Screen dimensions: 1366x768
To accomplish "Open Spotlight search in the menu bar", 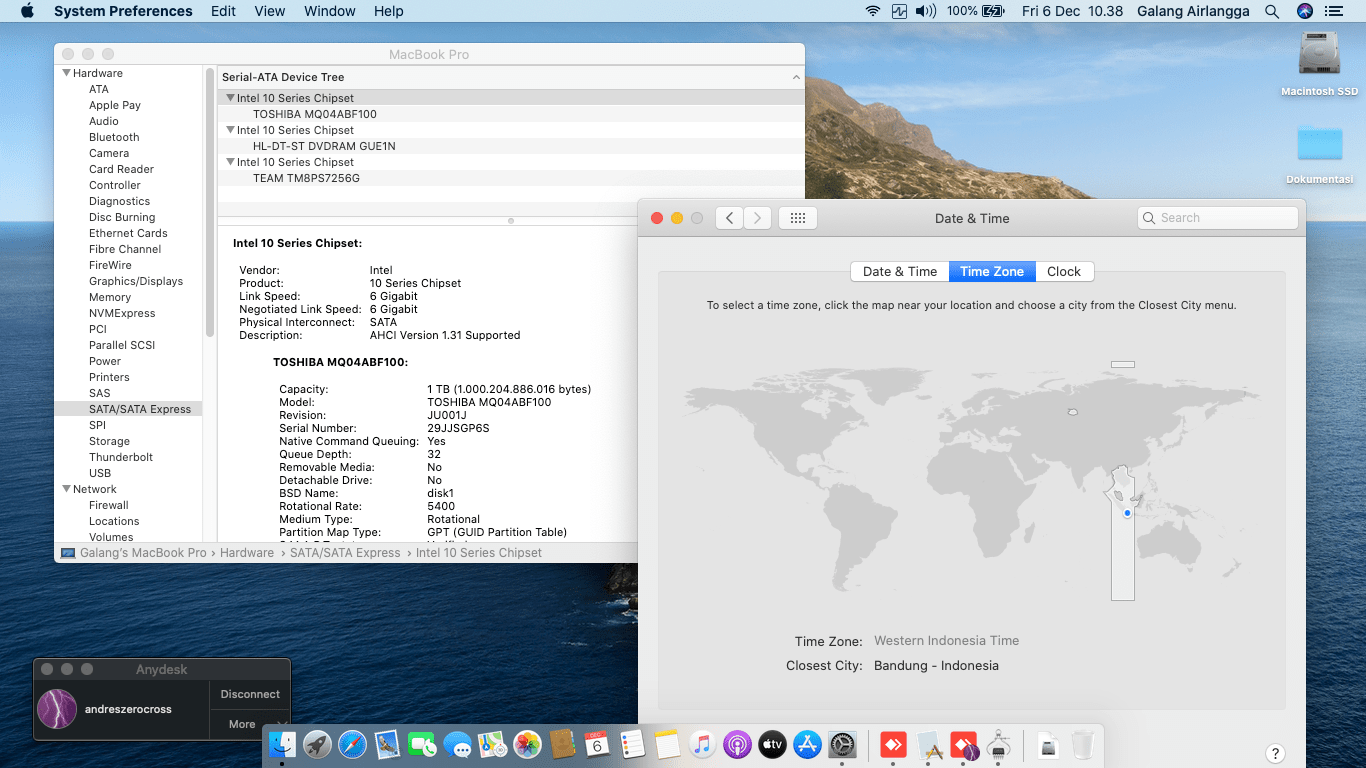I will click(1272, 11).
